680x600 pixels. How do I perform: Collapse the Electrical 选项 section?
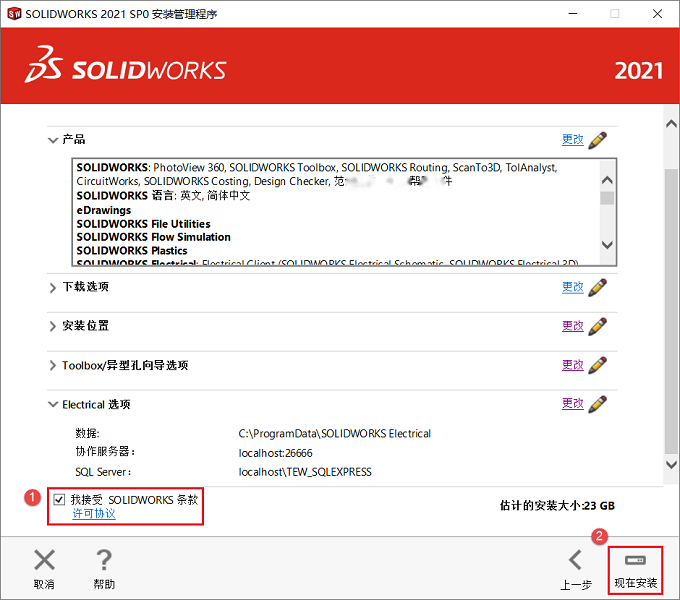[x=52, y=404]
